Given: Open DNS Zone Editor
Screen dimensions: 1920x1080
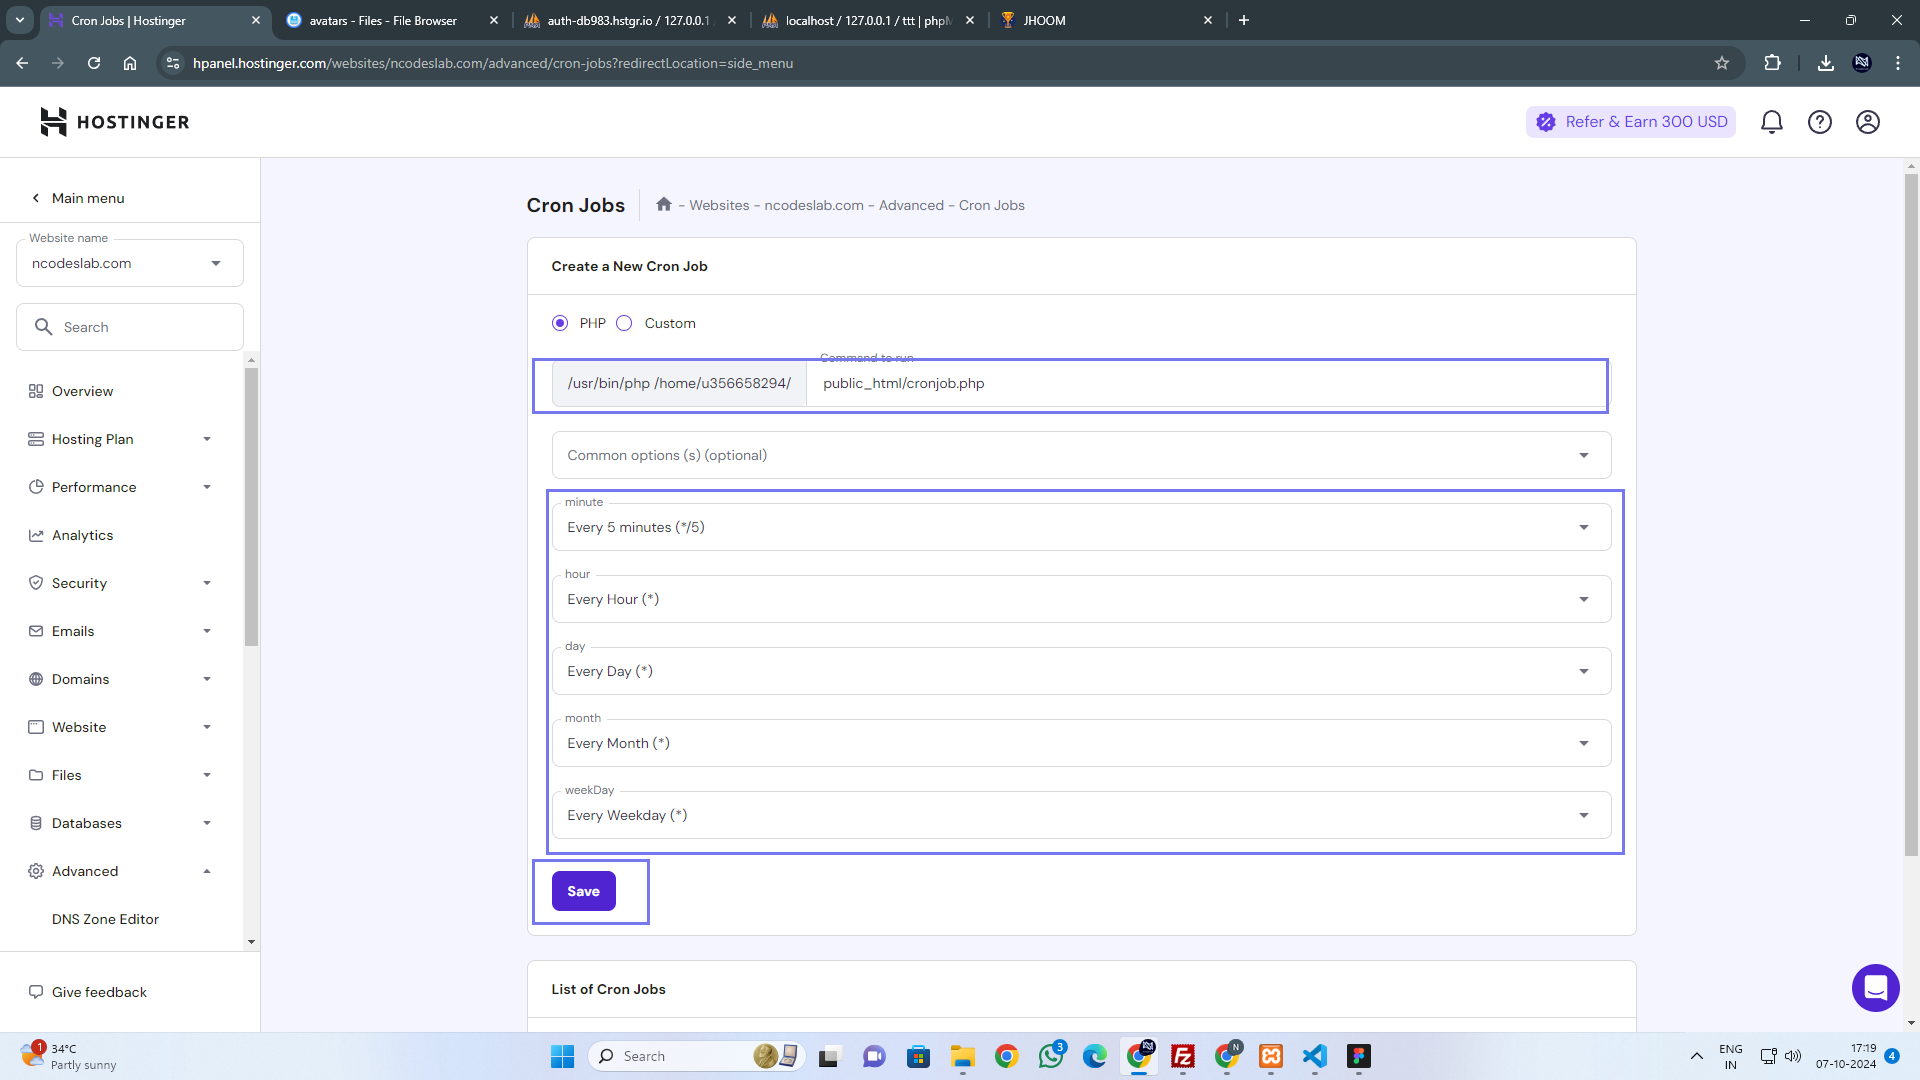Looking at the screenshot, I should tap(105, 919).
